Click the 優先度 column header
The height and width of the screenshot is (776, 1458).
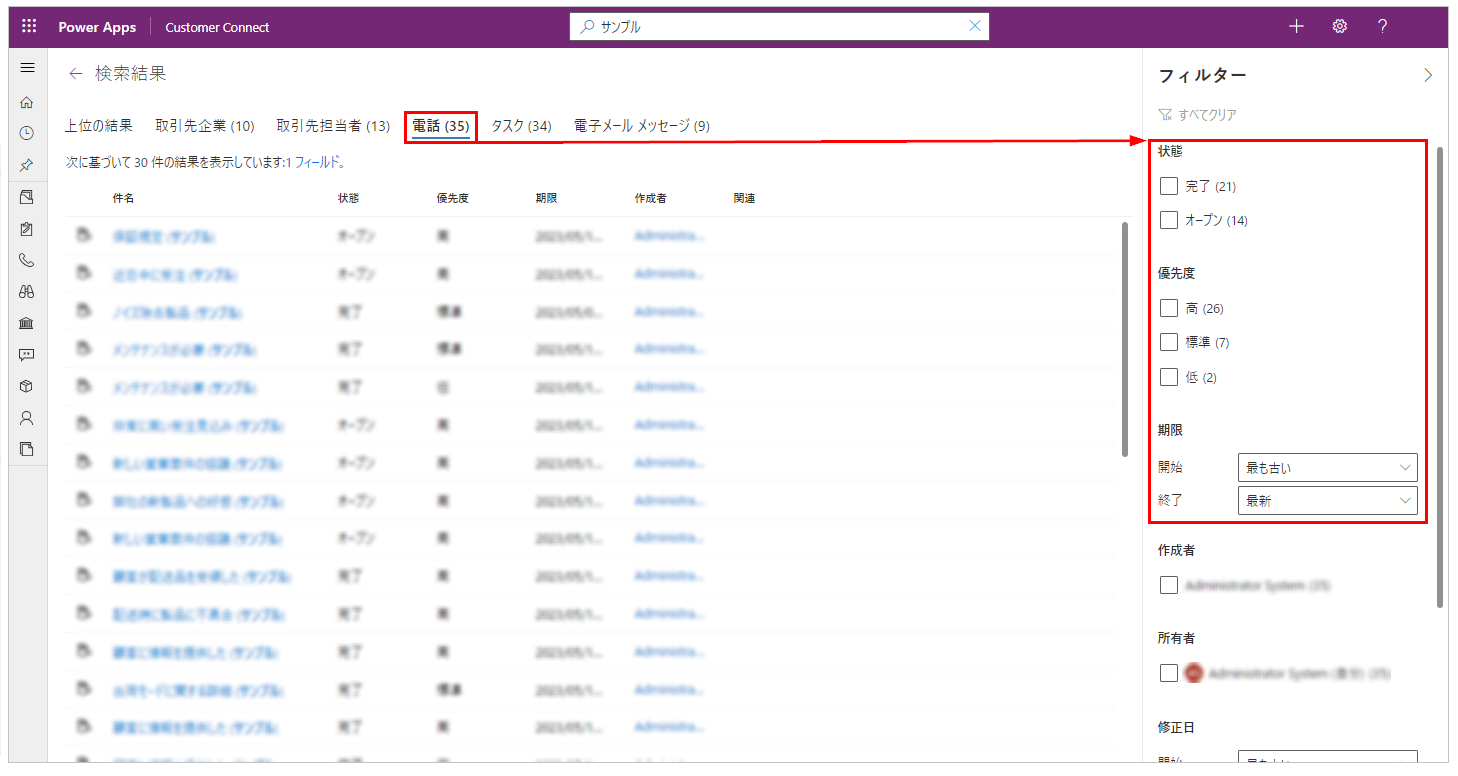tap(452, 198)
